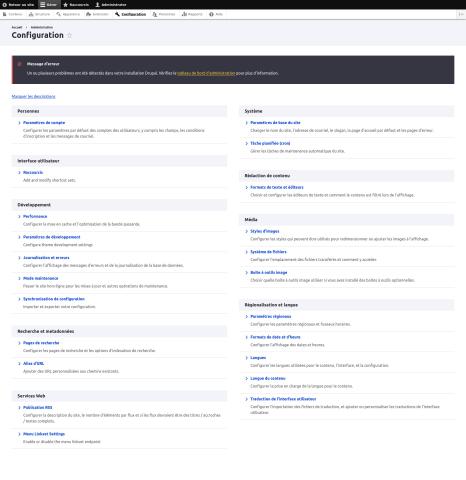
Task: Open the Aide help menu
Action: (x=216, y=14)
